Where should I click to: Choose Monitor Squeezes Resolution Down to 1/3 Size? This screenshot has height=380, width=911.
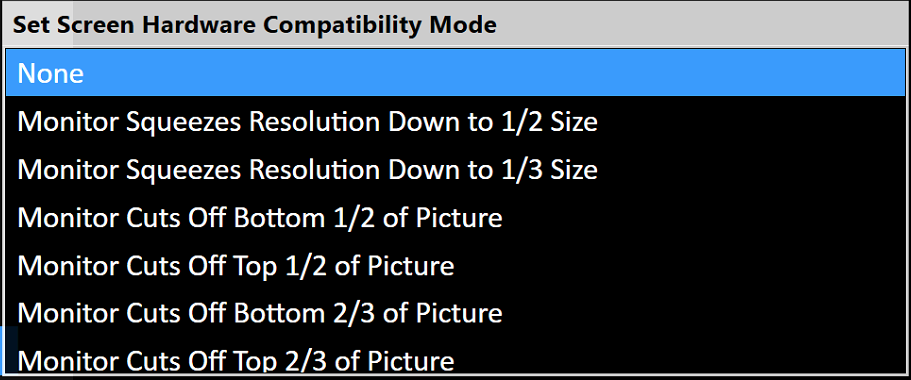click(456, 169)
